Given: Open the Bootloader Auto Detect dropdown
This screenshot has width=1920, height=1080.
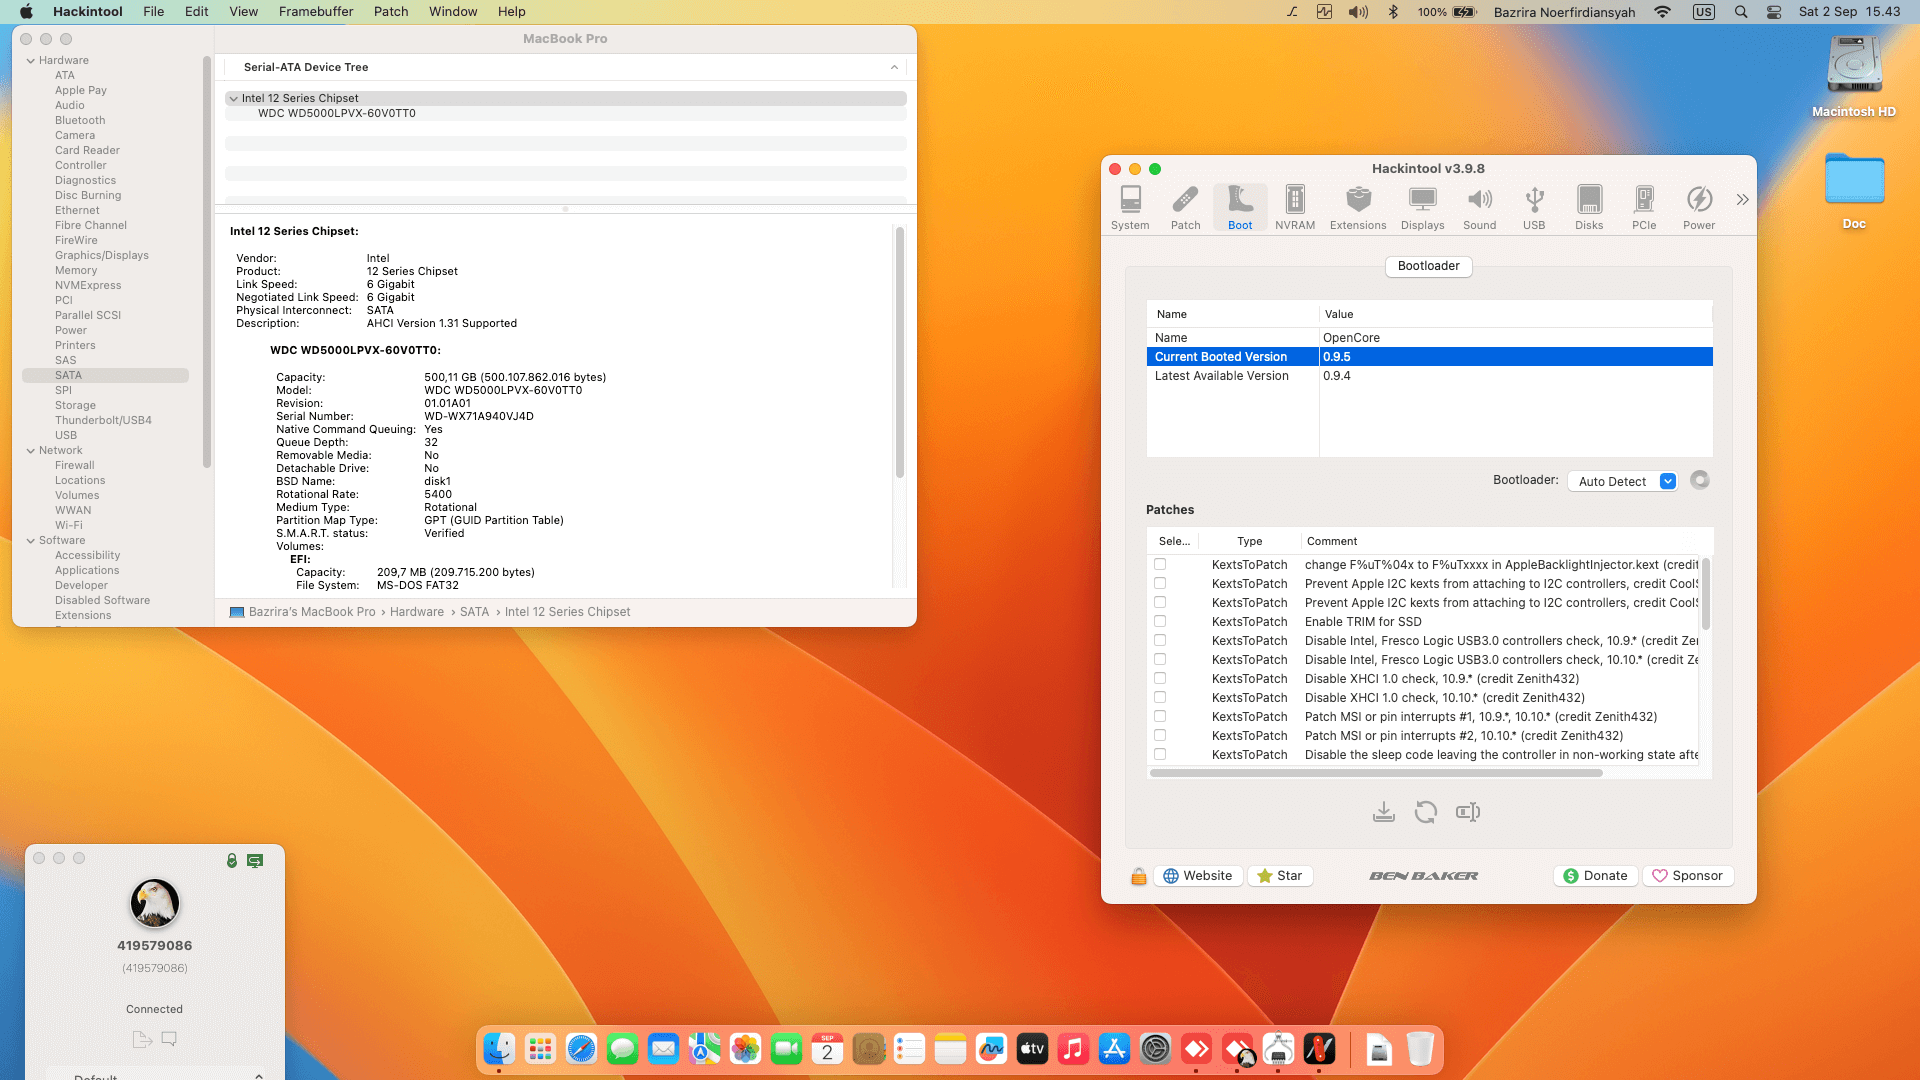Looking at the screenshot, I should (x=1621, y=481).
